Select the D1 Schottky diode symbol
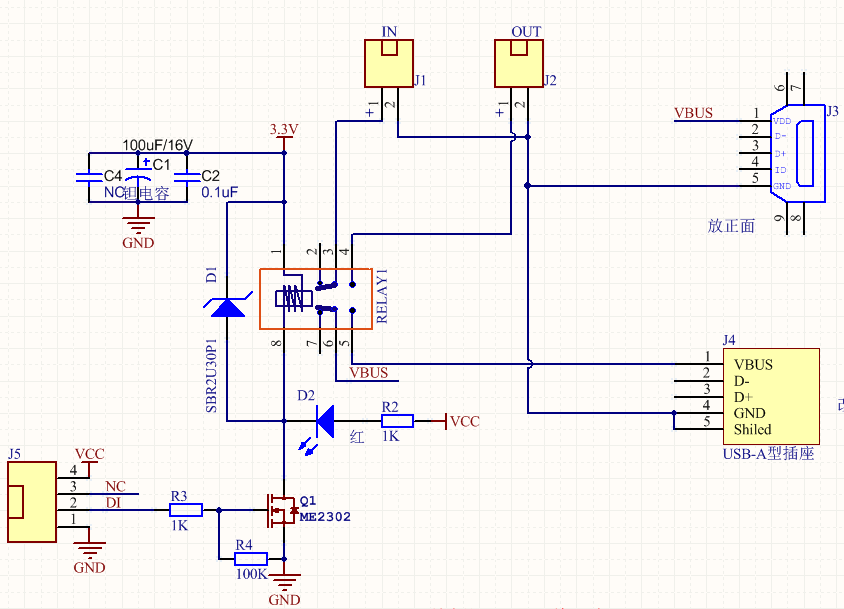Screen dimensions: 844x609 [x=228, y=305]
